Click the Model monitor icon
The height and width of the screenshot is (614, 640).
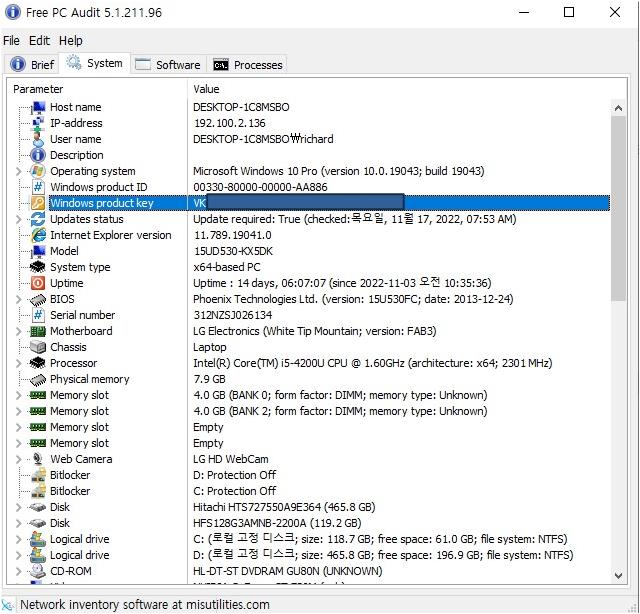pyautogui.click(x=38, y=251)
